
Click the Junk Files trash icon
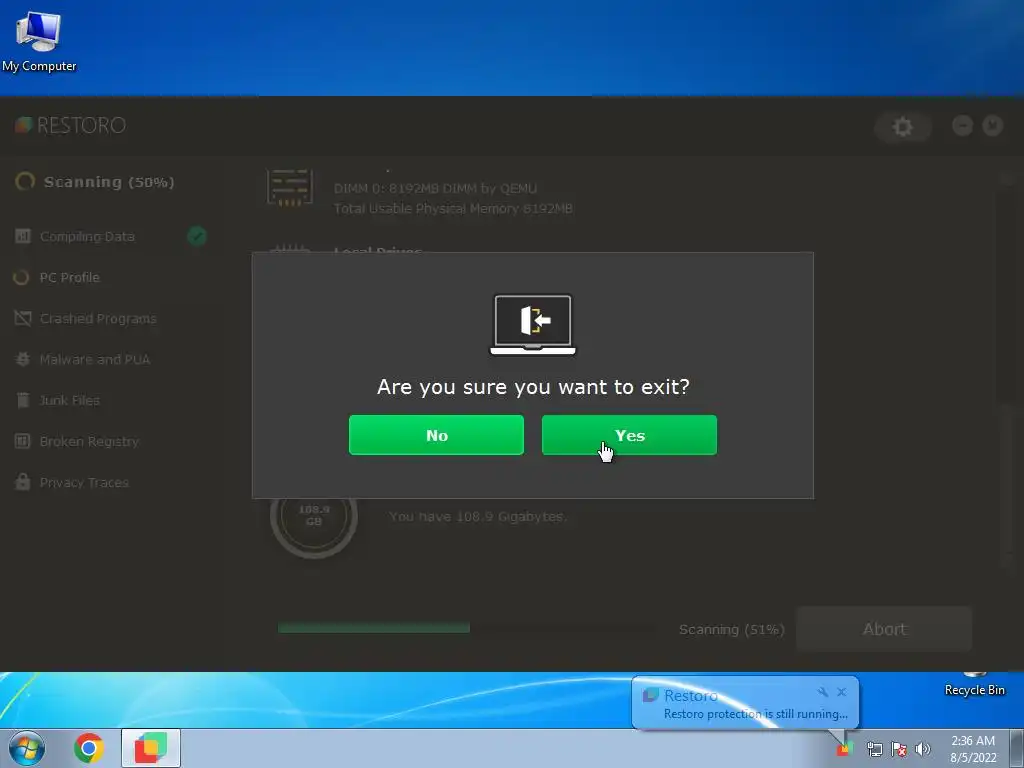pyautogui.click(x=23, y=400)
